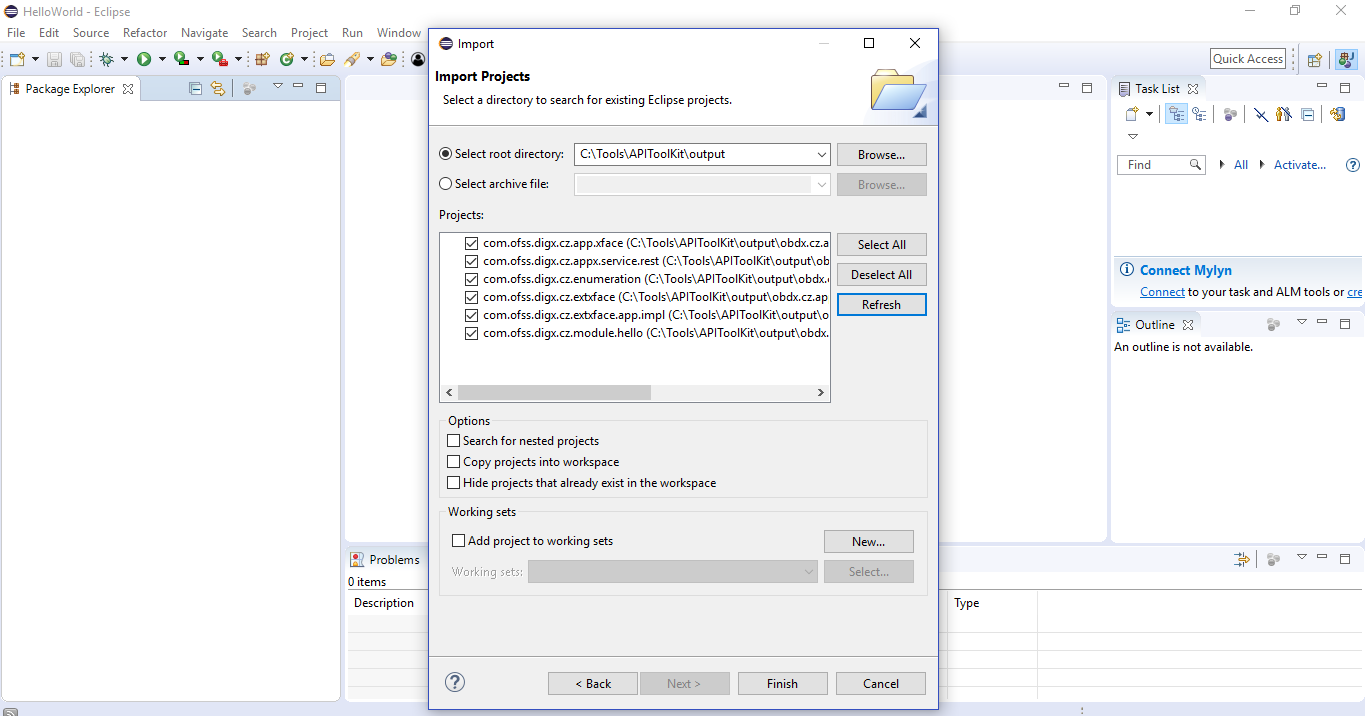Open Package Explorer View Menu triangle
Image resolution: width=1365 pixels, height=716 pixels.
click(278, 86)
